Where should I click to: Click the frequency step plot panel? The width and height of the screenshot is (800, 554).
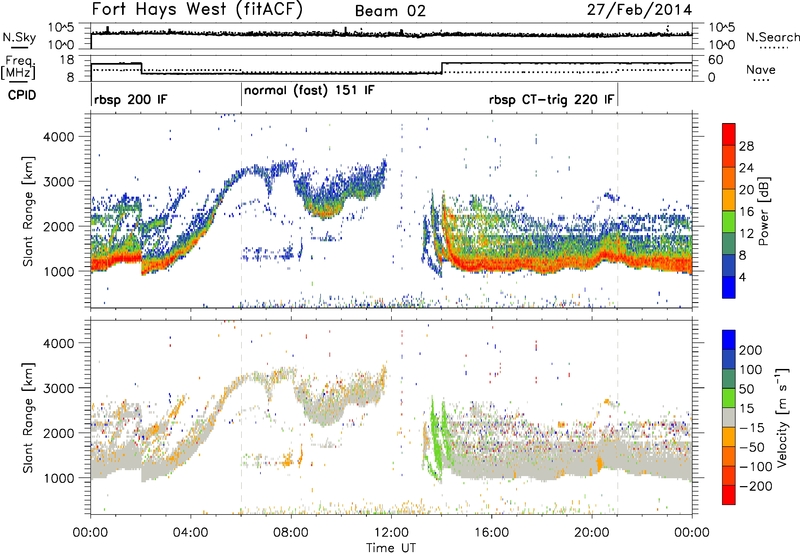pos(391,68)
